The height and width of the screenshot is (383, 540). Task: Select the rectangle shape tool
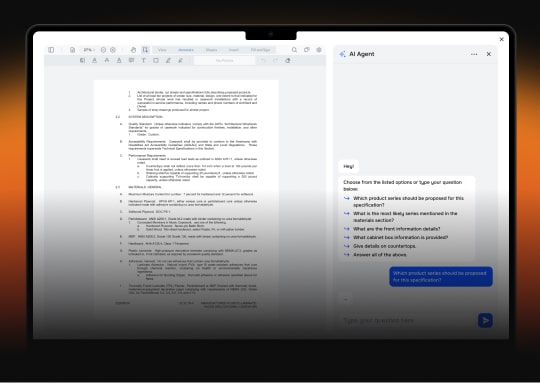click(156, 61)
